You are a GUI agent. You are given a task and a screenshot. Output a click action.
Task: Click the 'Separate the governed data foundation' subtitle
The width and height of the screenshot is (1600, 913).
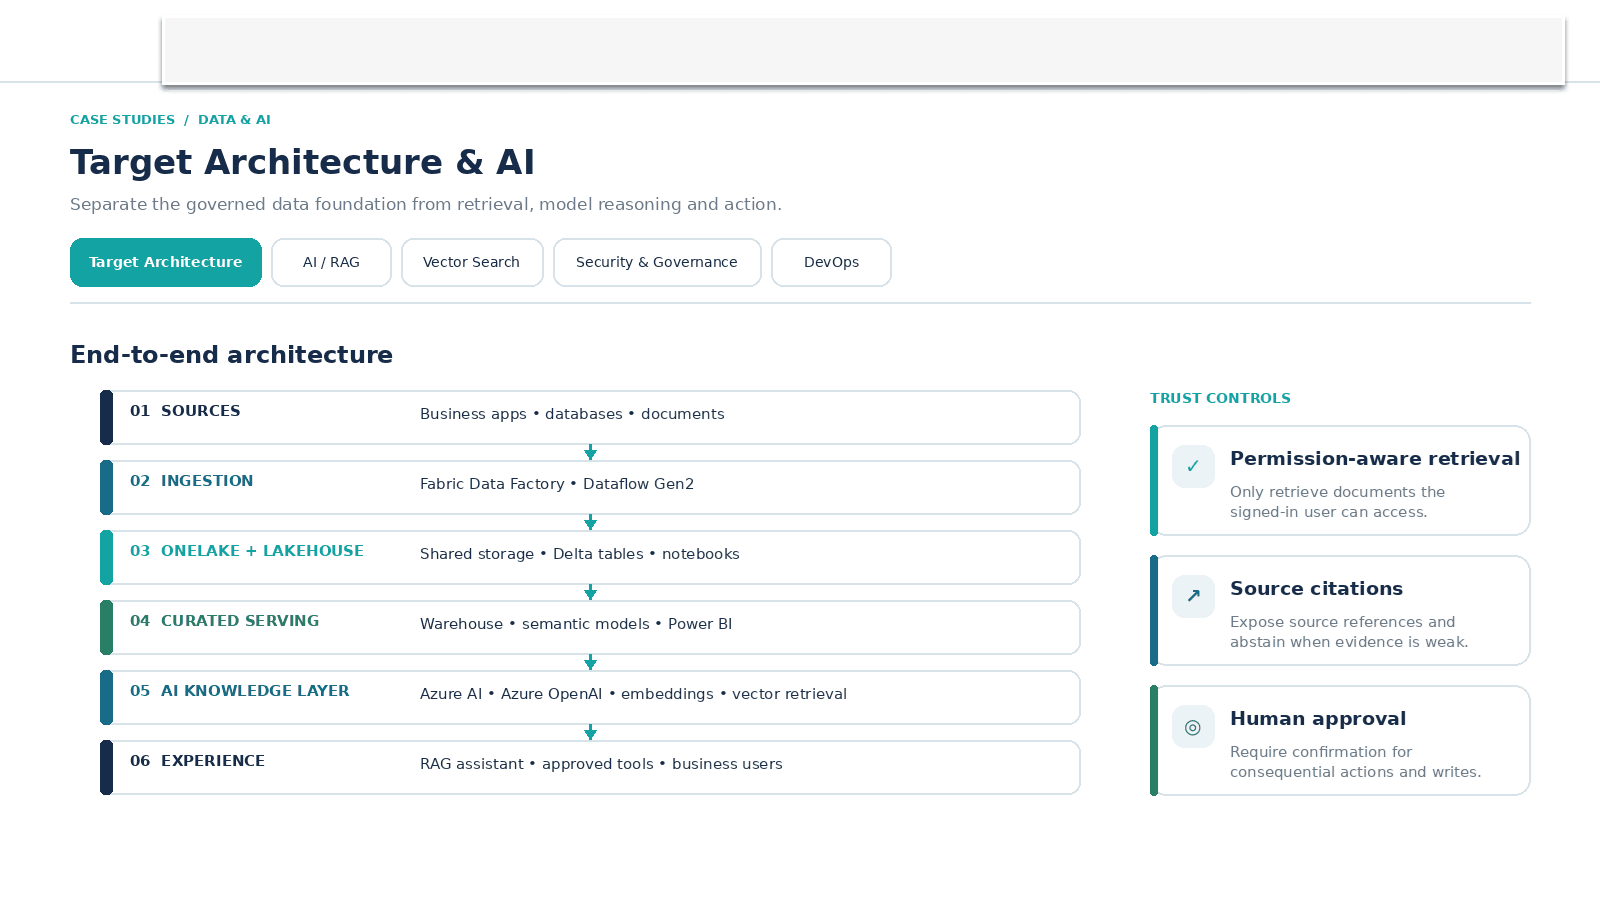426,204
